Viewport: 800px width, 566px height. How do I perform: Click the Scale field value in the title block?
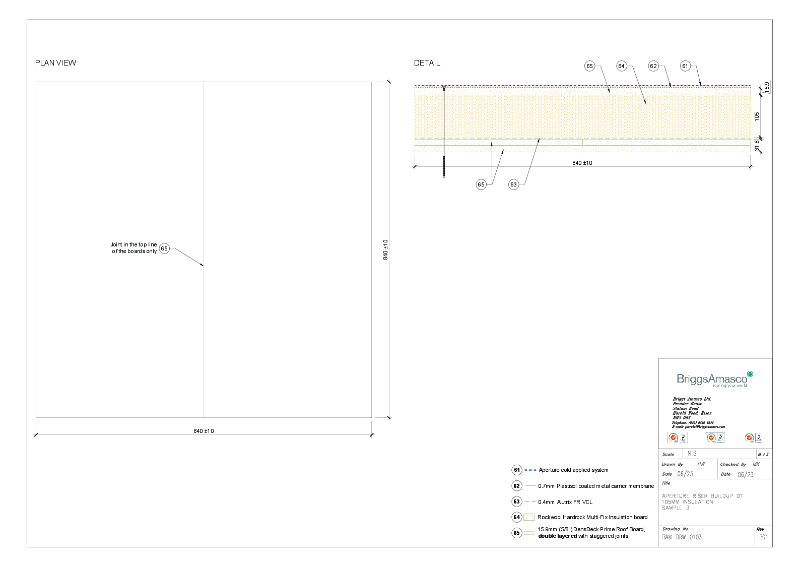coord(692,453)
